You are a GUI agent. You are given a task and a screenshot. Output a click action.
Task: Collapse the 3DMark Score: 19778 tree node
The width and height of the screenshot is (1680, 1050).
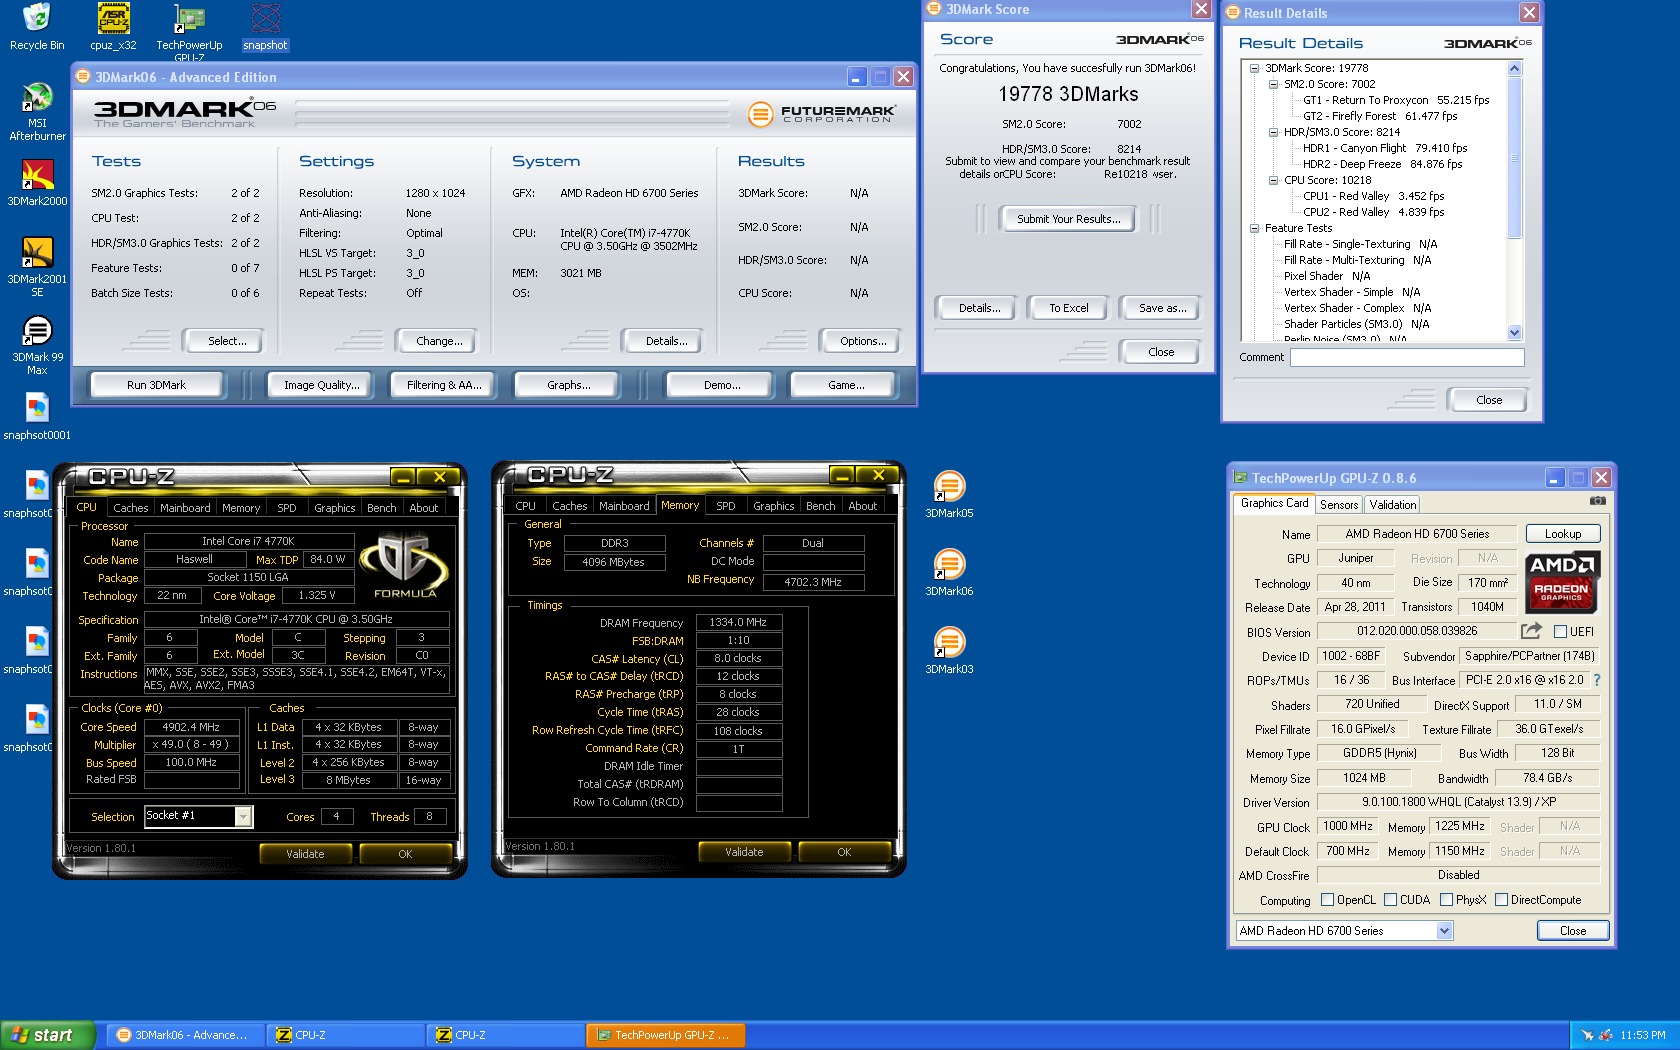[x=1255, y=68]
